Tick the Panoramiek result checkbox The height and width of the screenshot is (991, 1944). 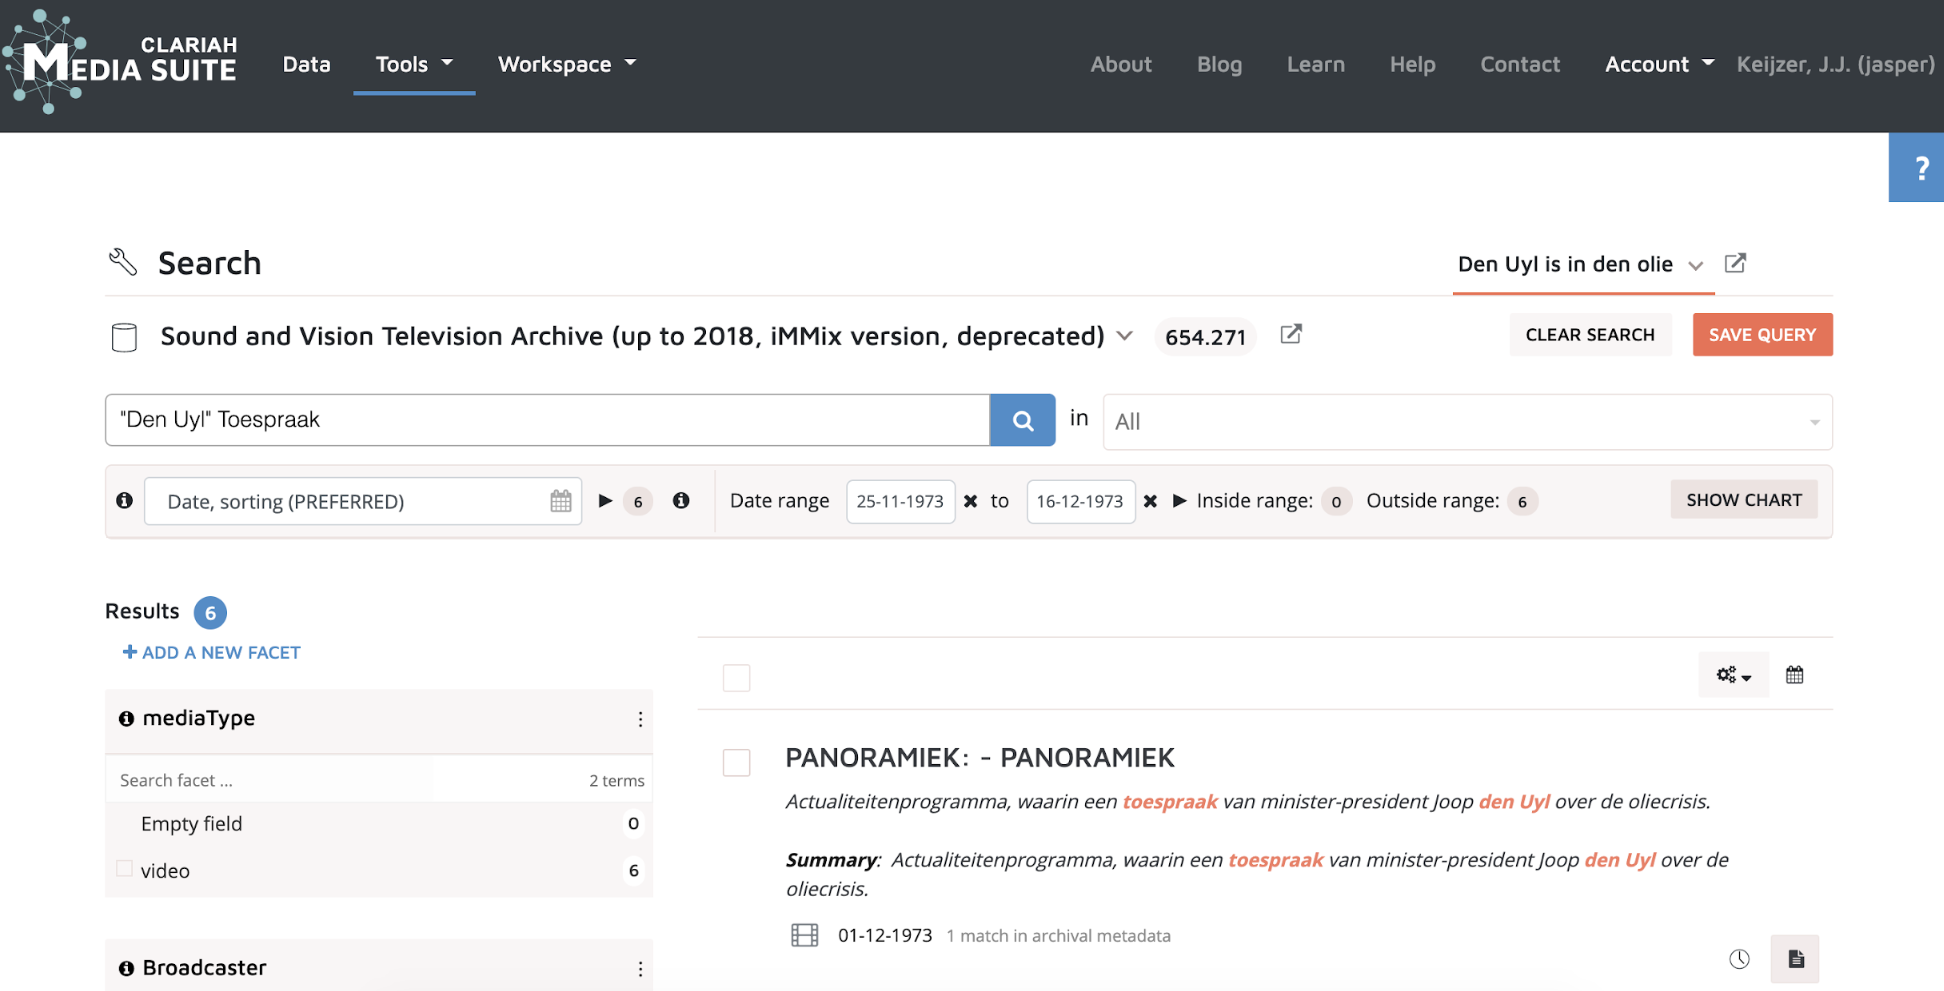[x=736, y=763]
